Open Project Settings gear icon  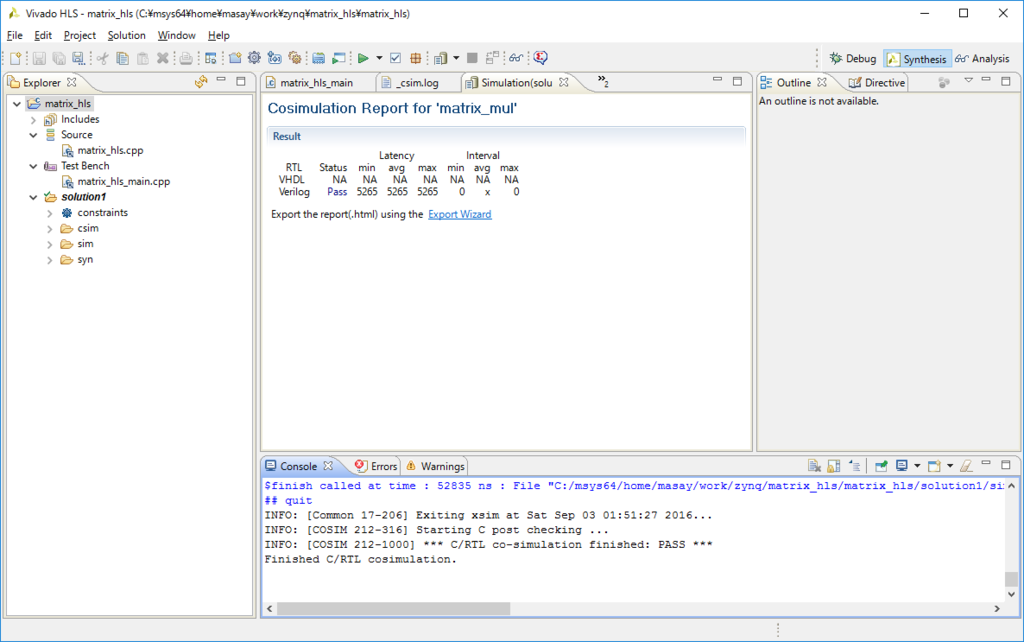(x=254, y=58)
